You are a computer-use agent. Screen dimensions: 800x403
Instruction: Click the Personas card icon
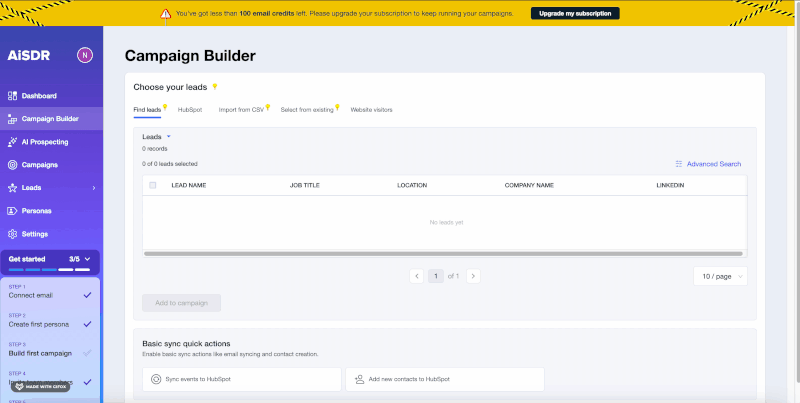(12, 211)
